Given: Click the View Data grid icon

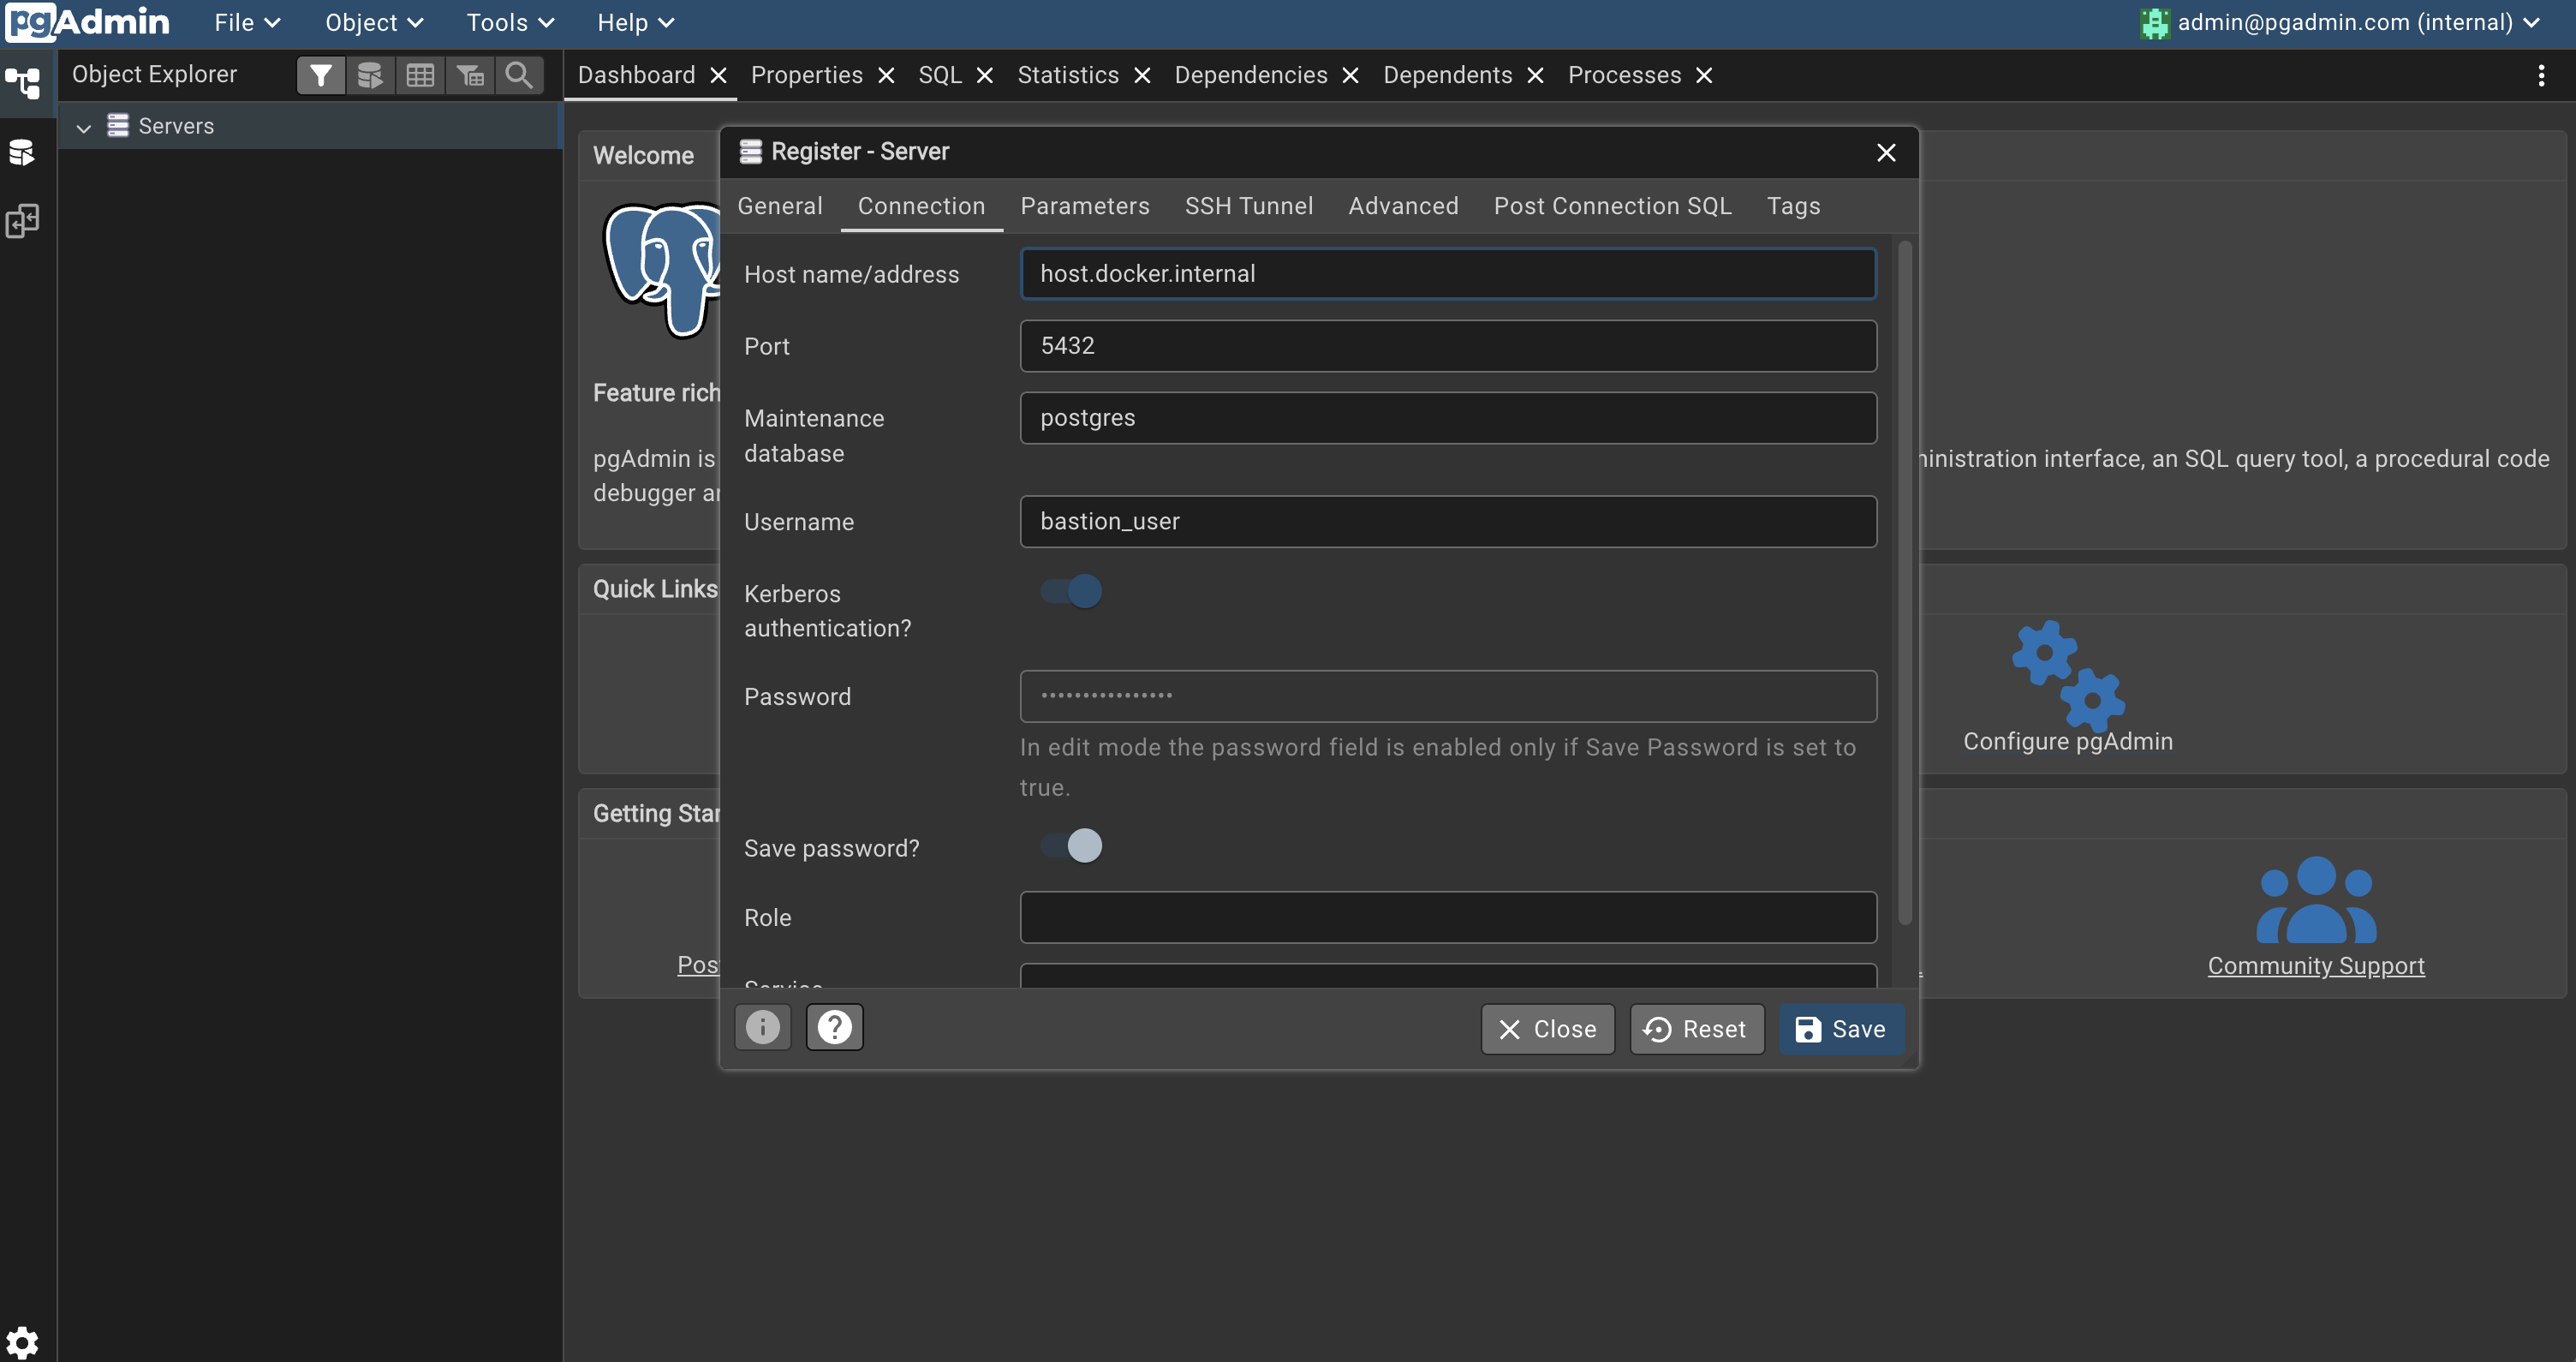Looking at the screenshot, I should point(420,75).
